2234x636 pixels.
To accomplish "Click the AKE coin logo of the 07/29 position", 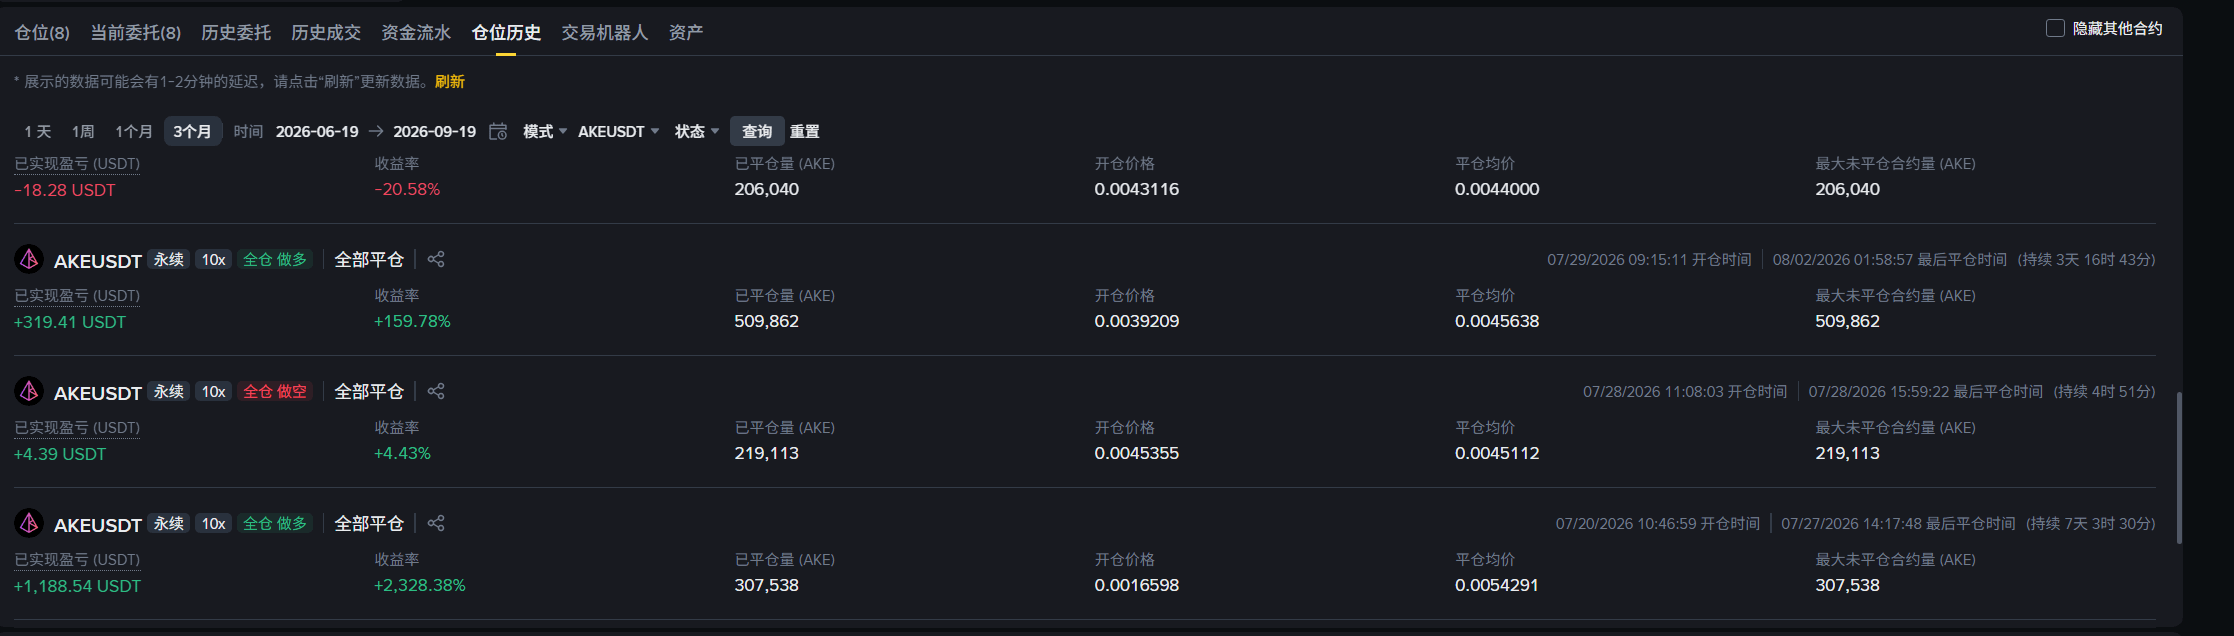I will click(x=29, y=259).
